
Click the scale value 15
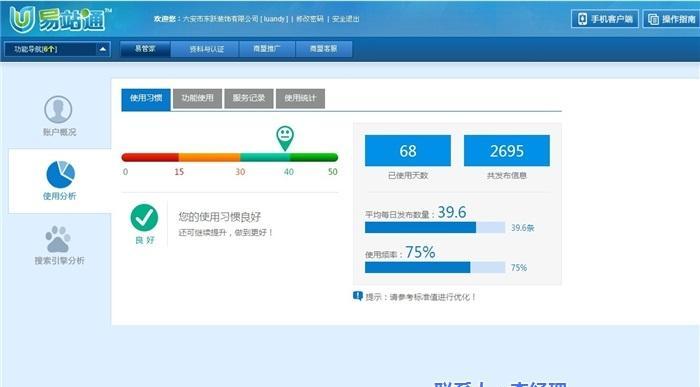[179, 172]
